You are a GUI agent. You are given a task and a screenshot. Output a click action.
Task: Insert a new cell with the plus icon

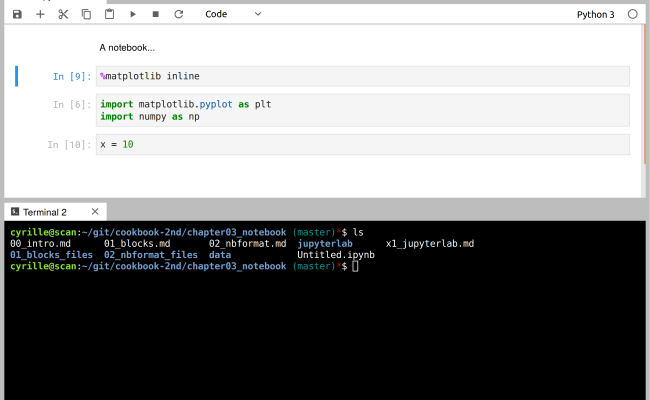tap(40, 15)
